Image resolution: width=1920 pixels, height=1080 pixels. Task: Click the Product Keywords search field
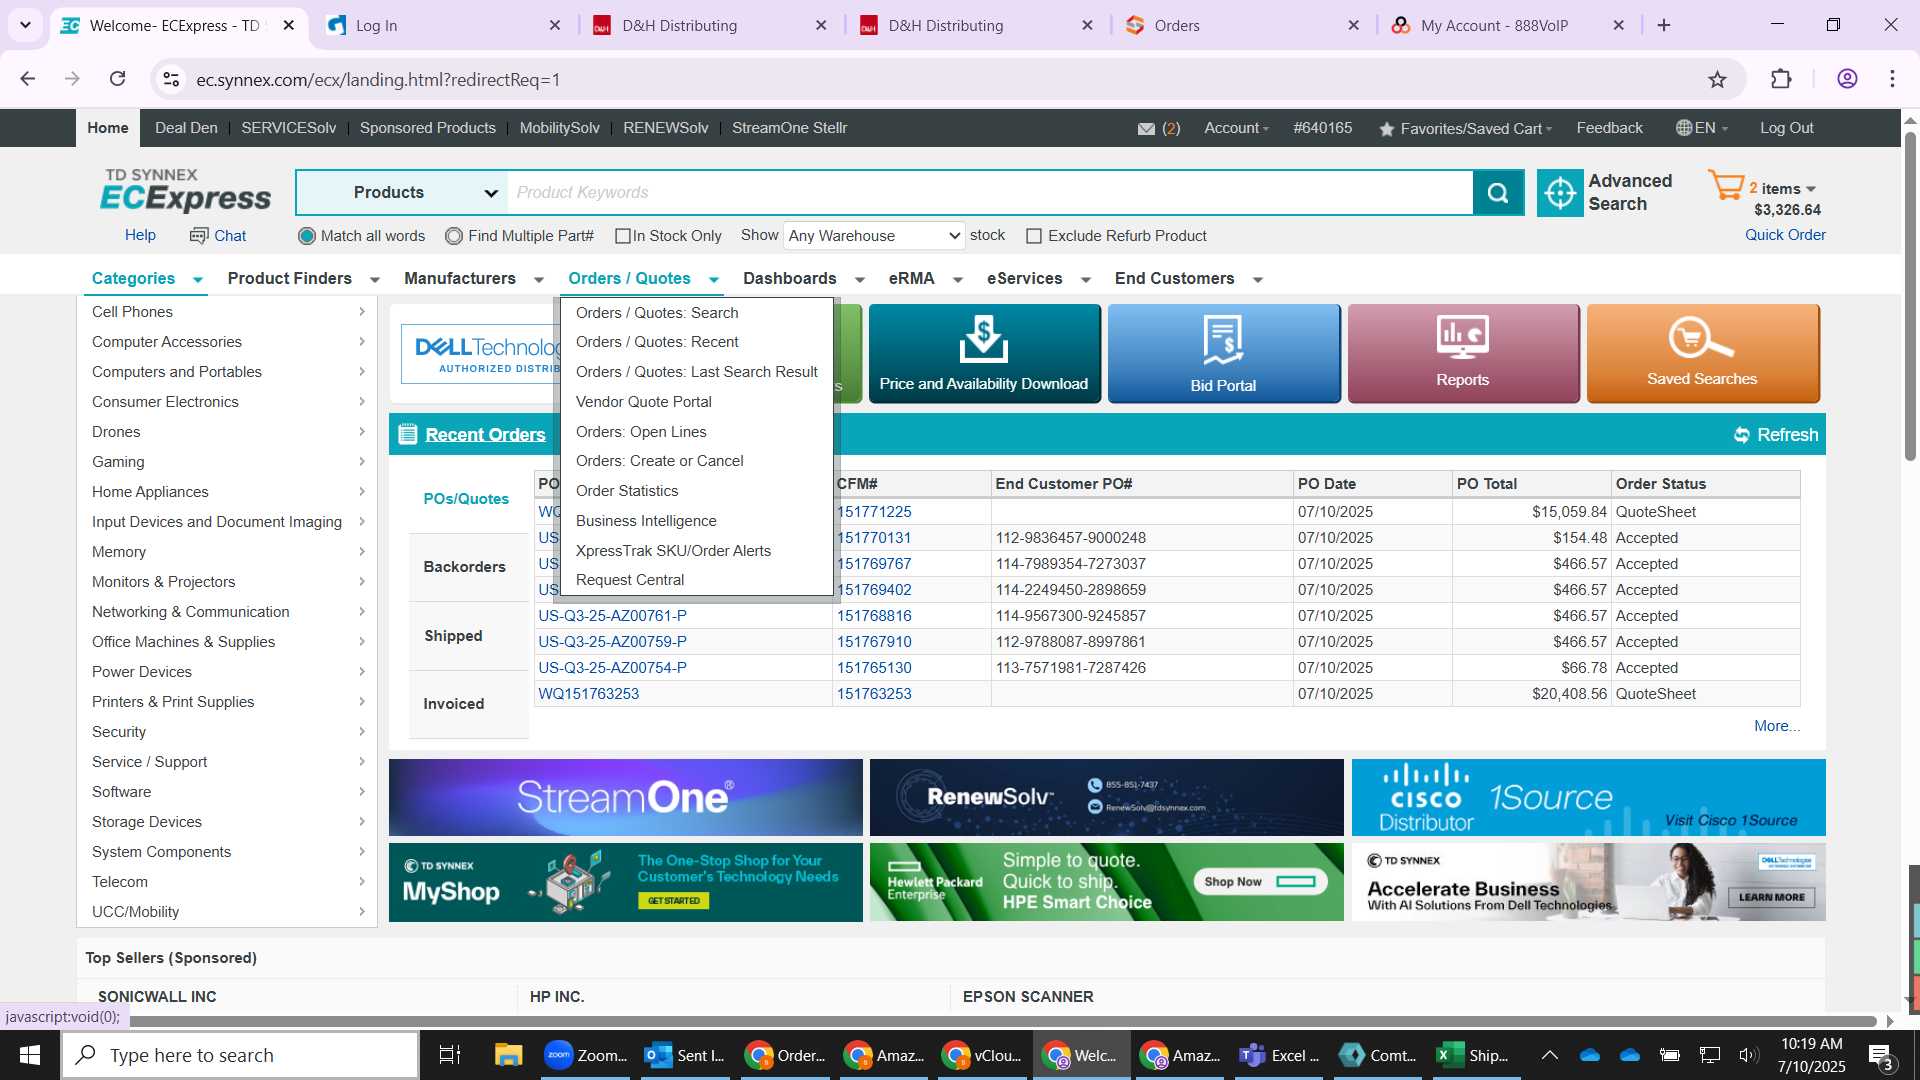tap(990, 193)
